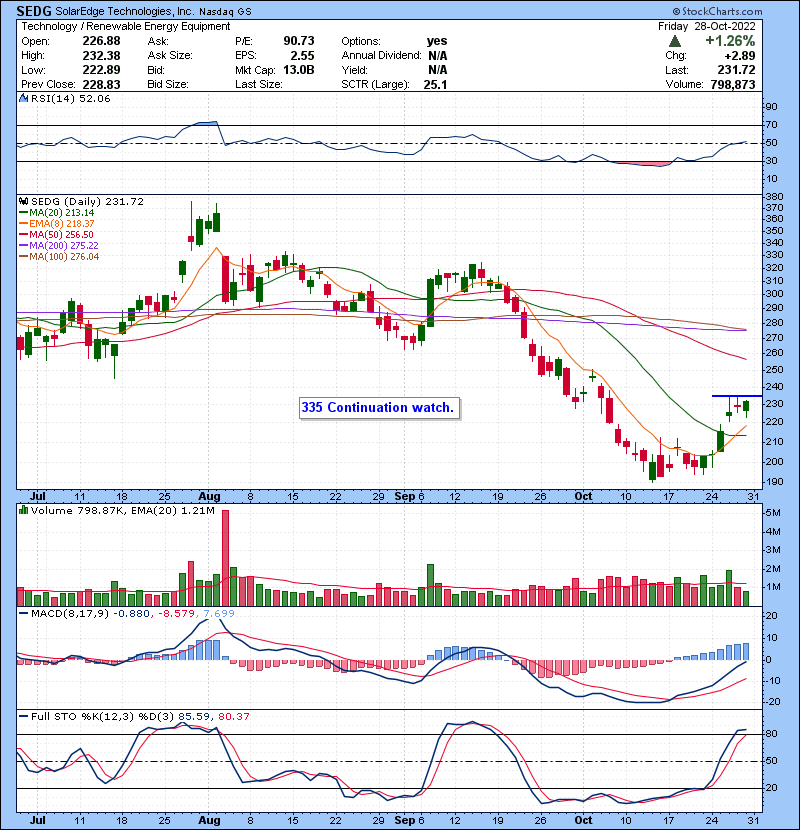
Task: Click the blue horizontal resistance line above recent candles
Action: (x=737, y=396)
